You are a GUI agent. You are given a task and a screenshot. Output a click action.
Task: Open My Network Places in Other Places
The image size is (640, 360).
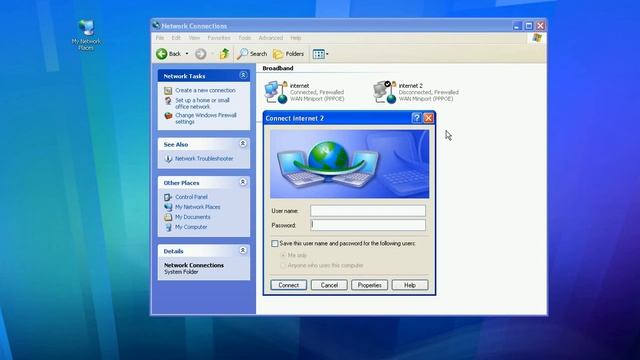tap(197, 207)
